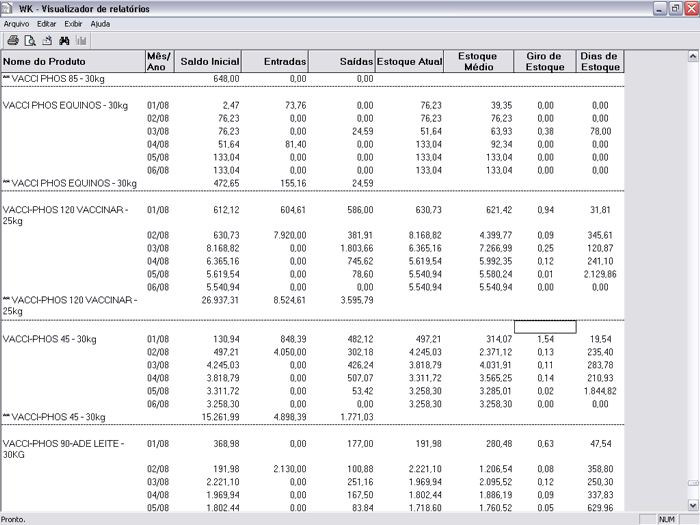
Task: Open the Editar menu
Action: (x=46, y=22)
